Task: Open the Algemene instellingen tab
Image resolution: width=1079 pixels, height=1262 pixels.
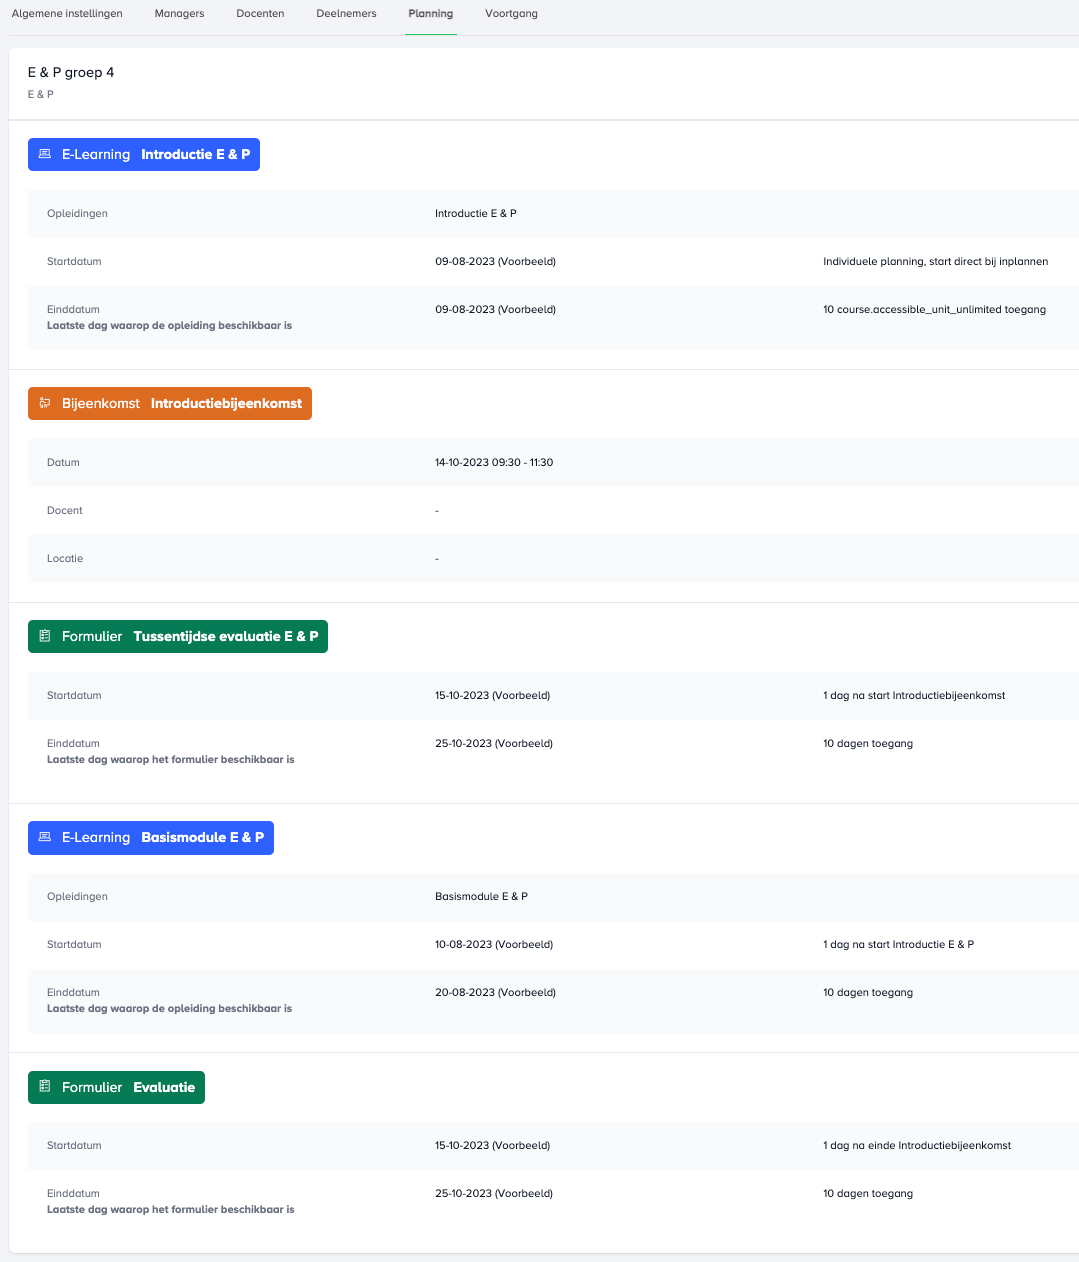Action: tap(67, 14)
